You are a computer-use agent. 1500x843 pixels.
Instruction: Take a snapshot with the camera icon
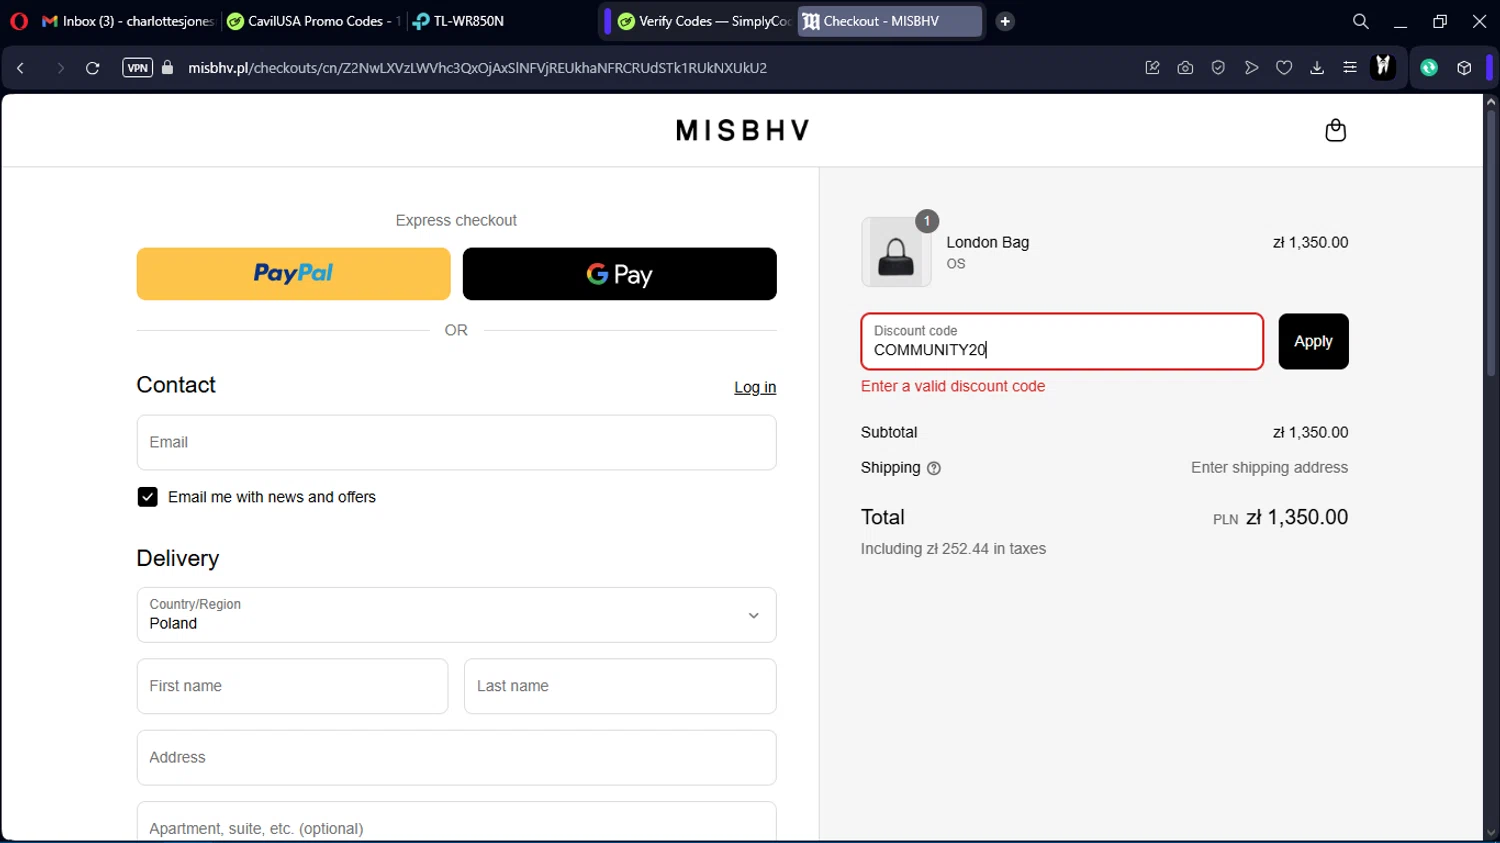1185,68
